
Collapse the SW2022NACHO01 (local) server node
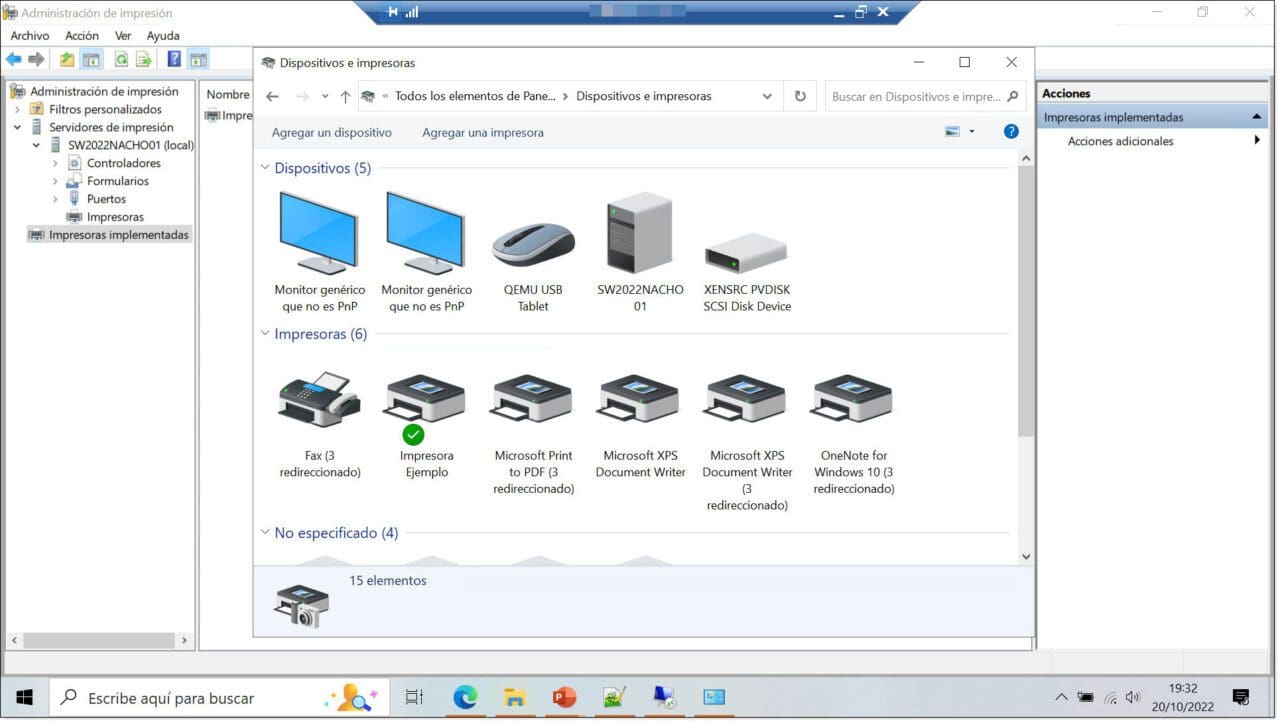(37, 145)
